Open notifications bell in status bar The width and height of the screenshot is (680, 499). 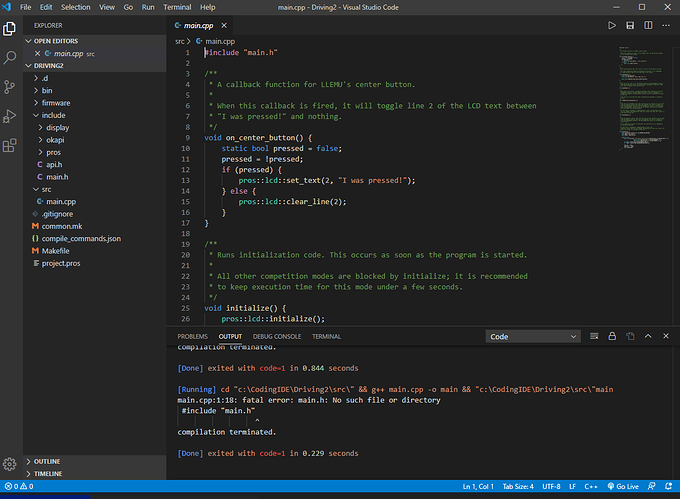(x=668, y=486)
